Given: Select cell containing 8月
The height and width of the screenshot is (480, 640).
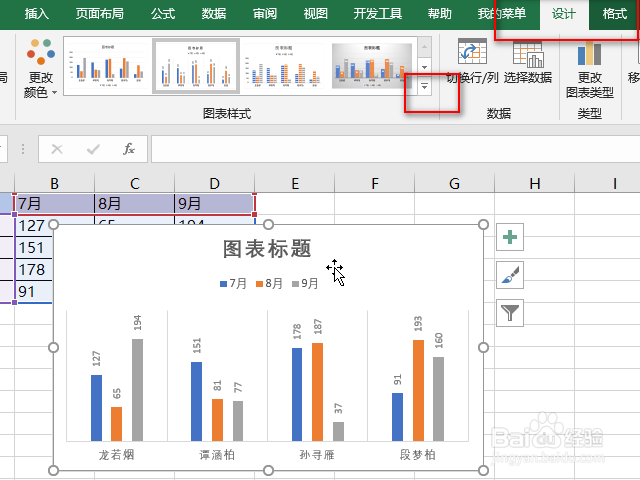Looking at the screenshot, I should (134, 203).
